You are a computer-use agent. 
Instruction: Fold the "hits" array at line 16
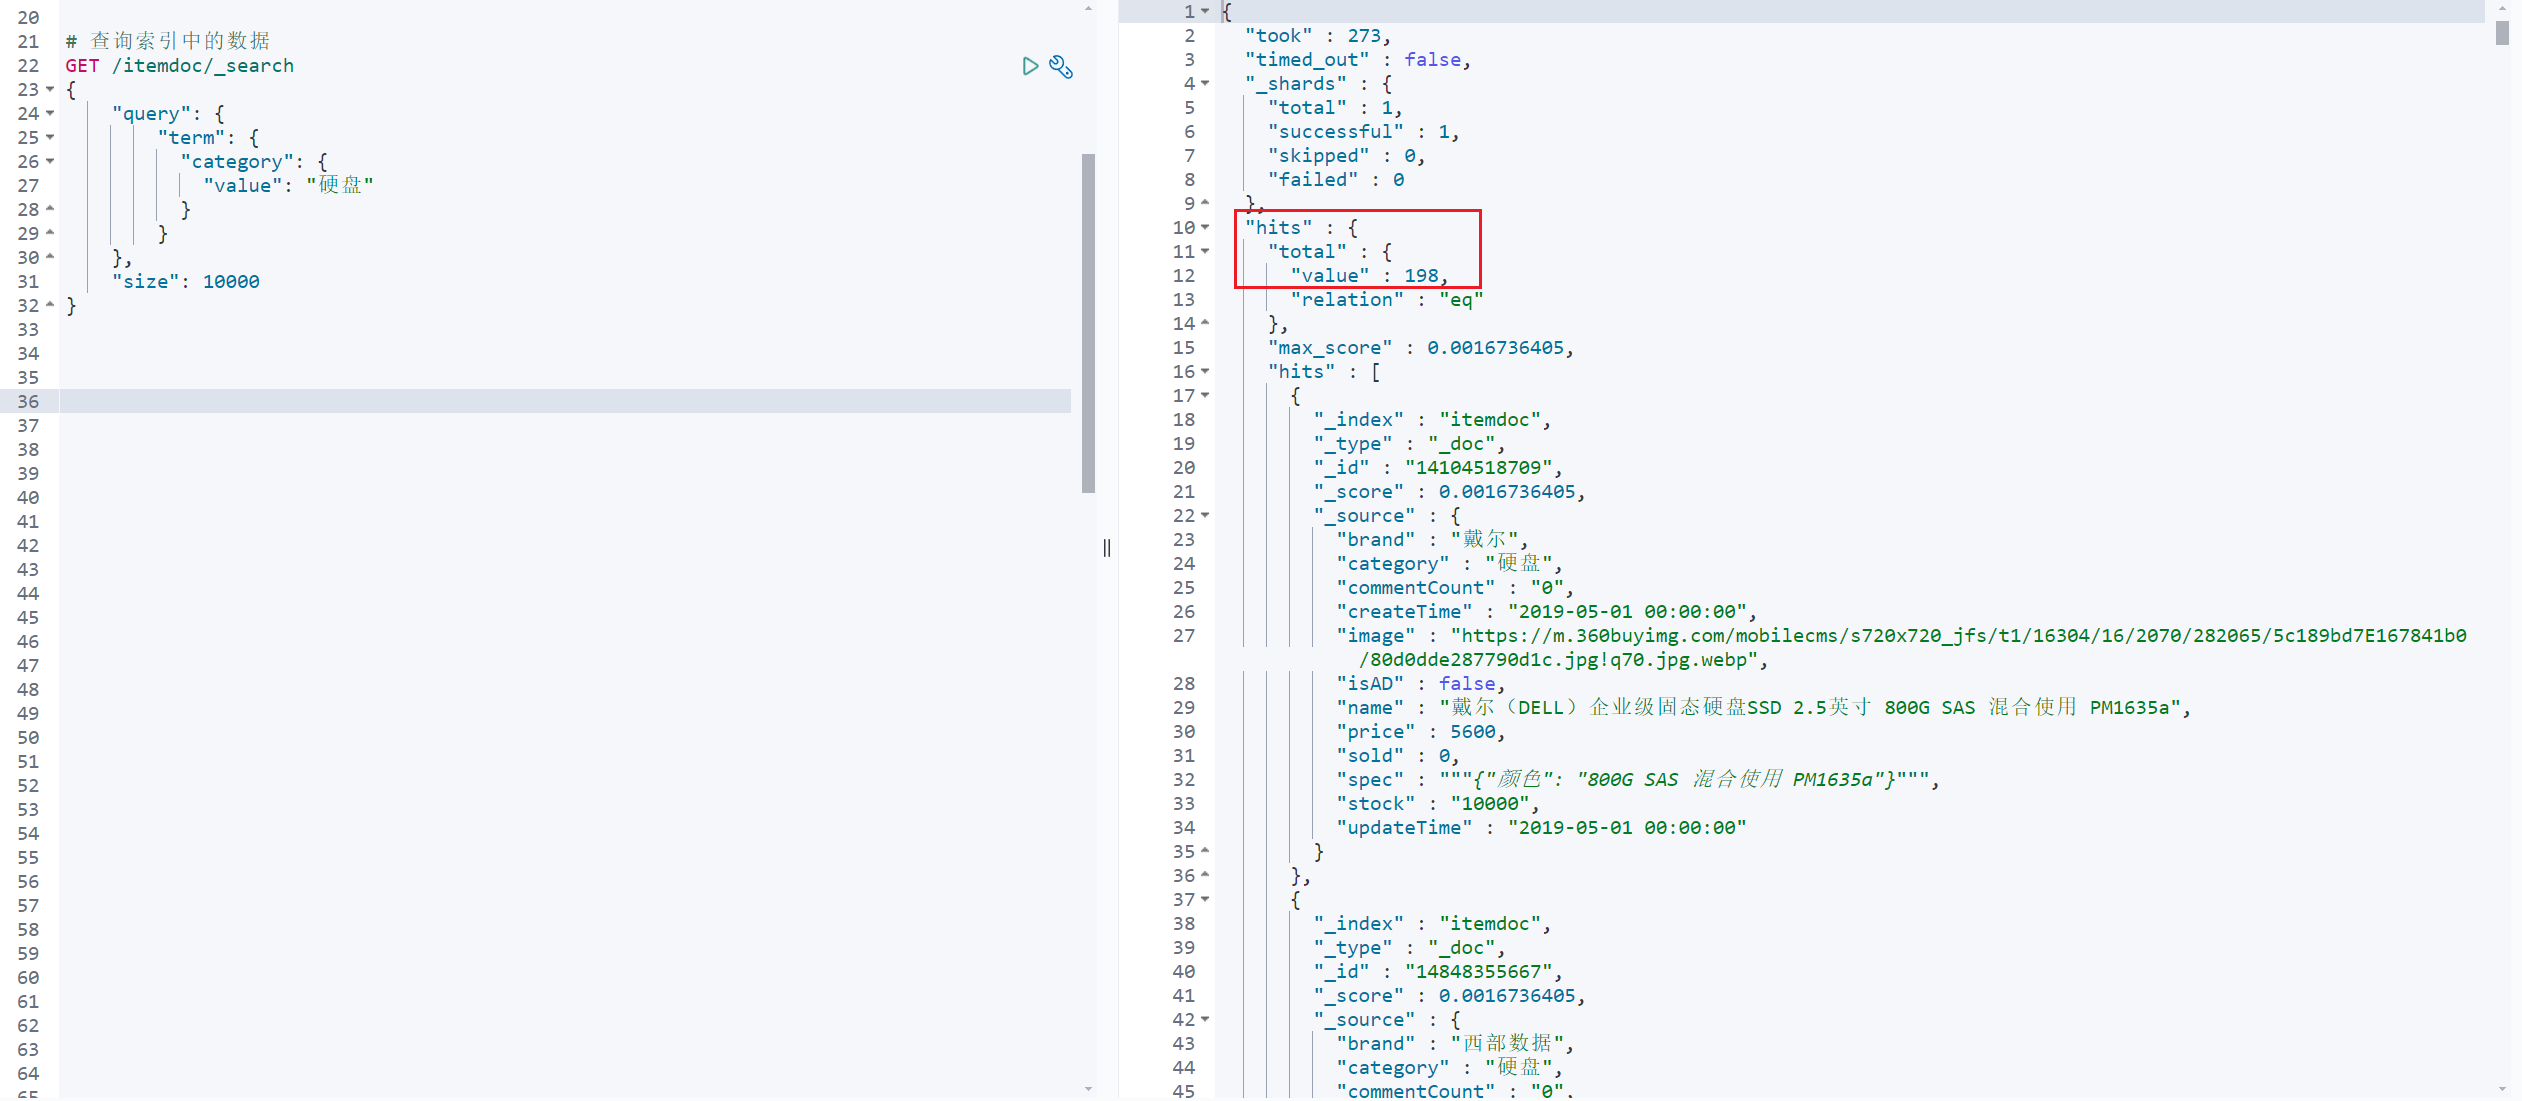(x=1205, y=371)
